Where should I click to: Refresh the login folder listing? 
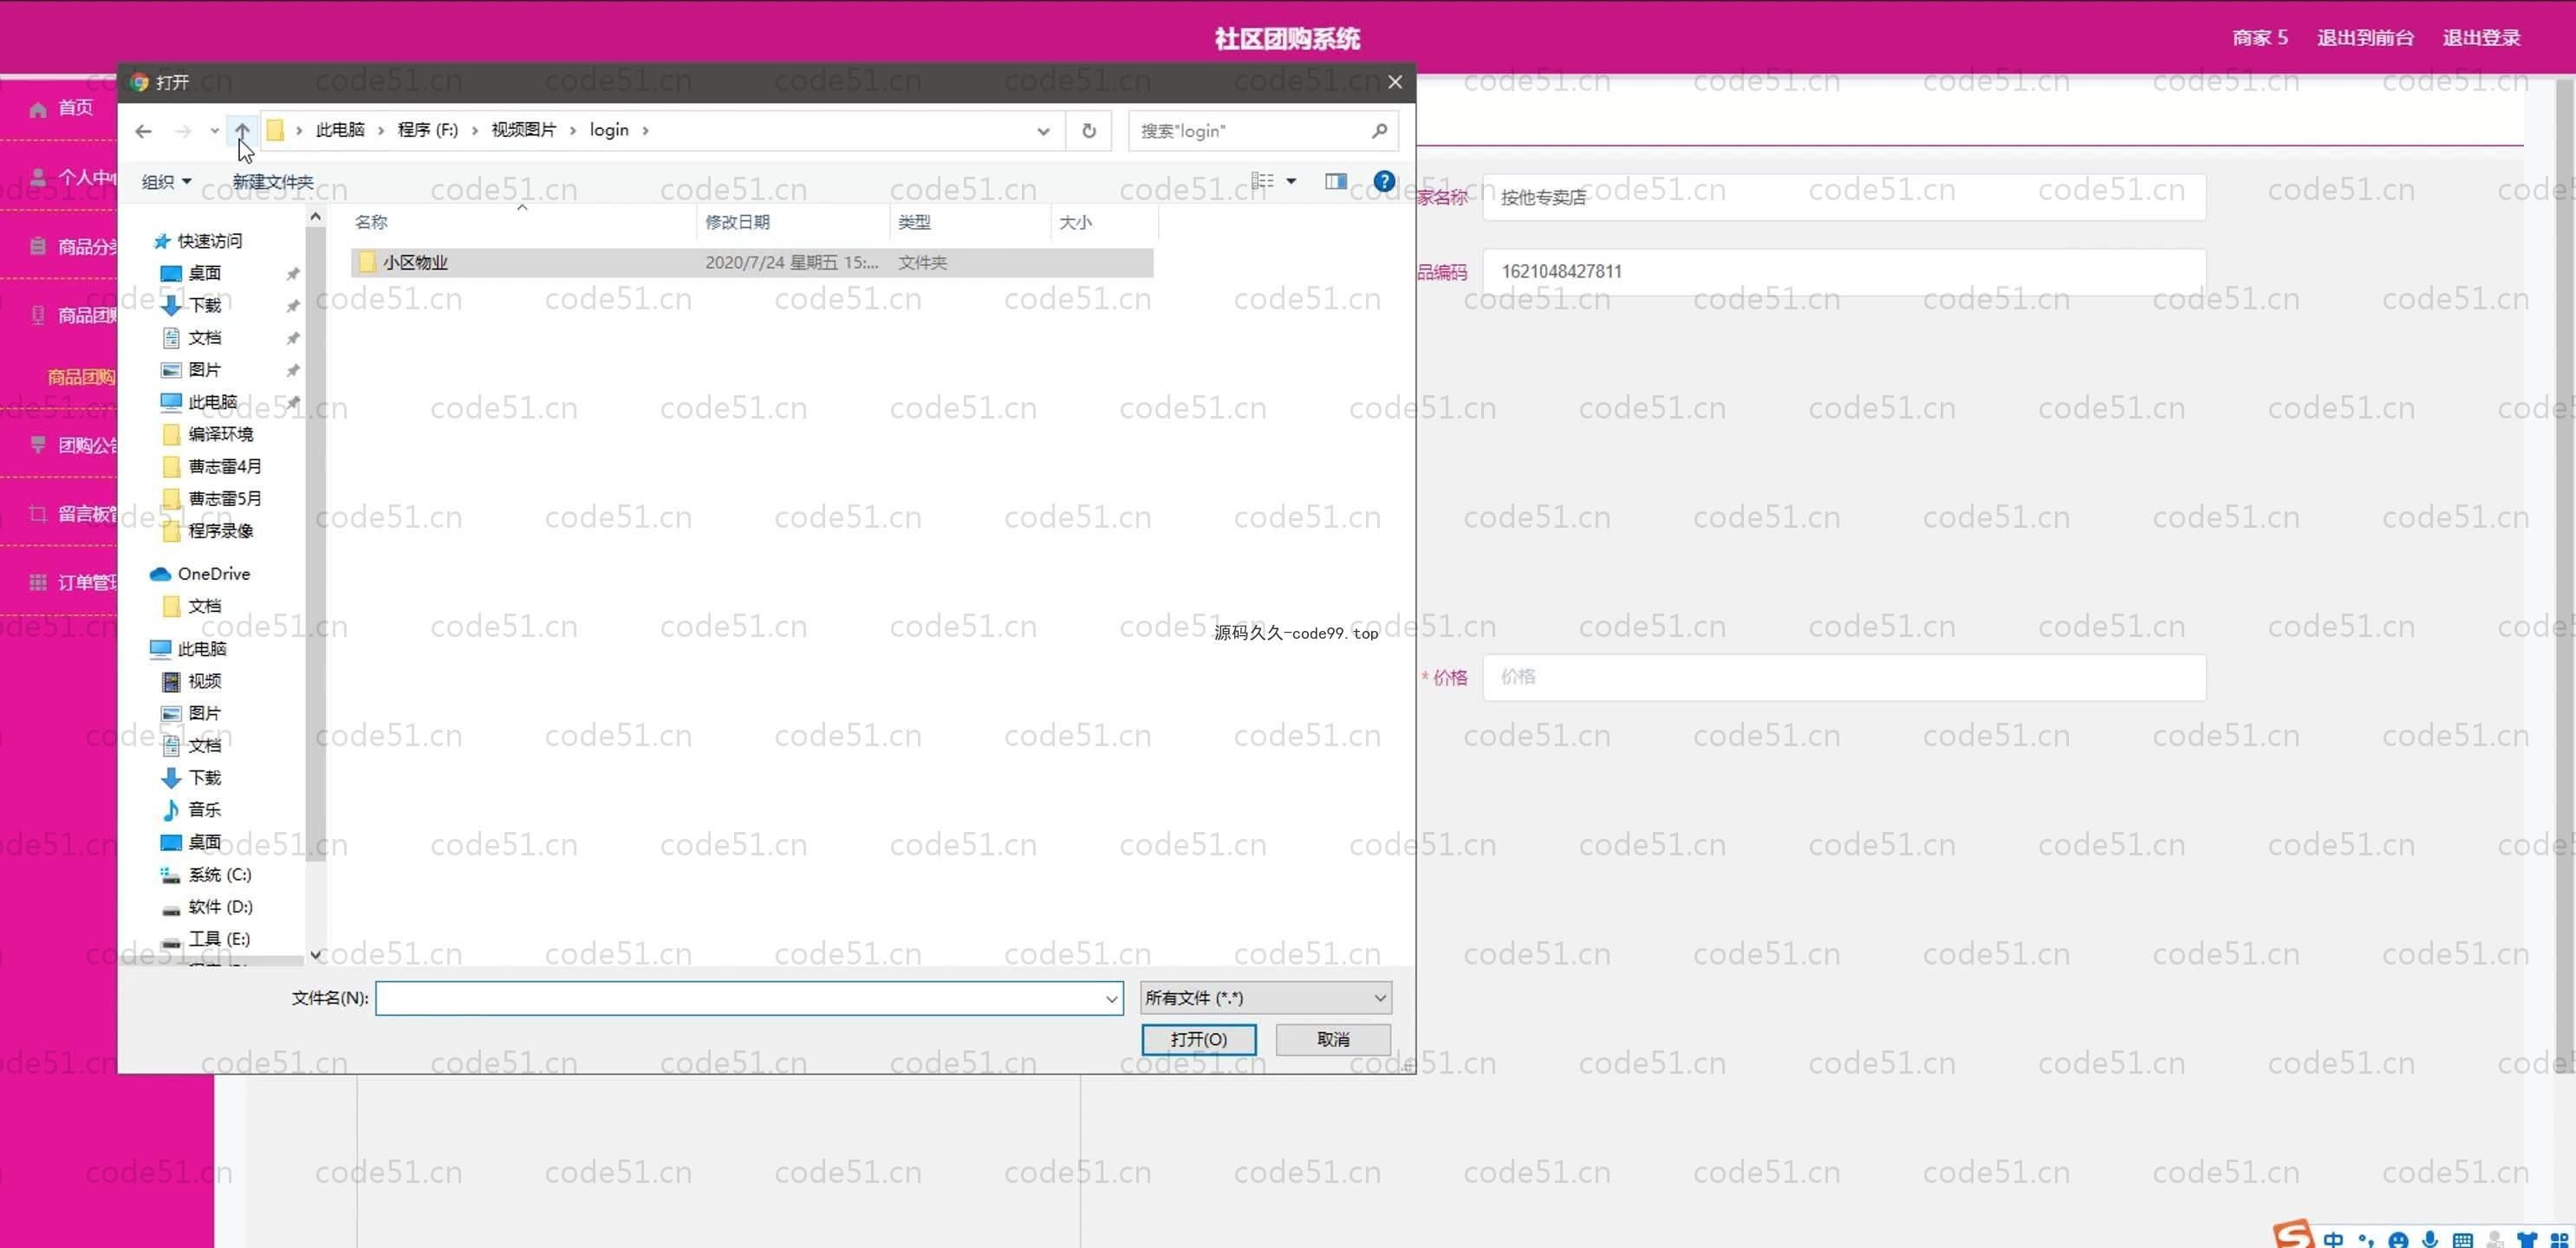pos(1089,131)
